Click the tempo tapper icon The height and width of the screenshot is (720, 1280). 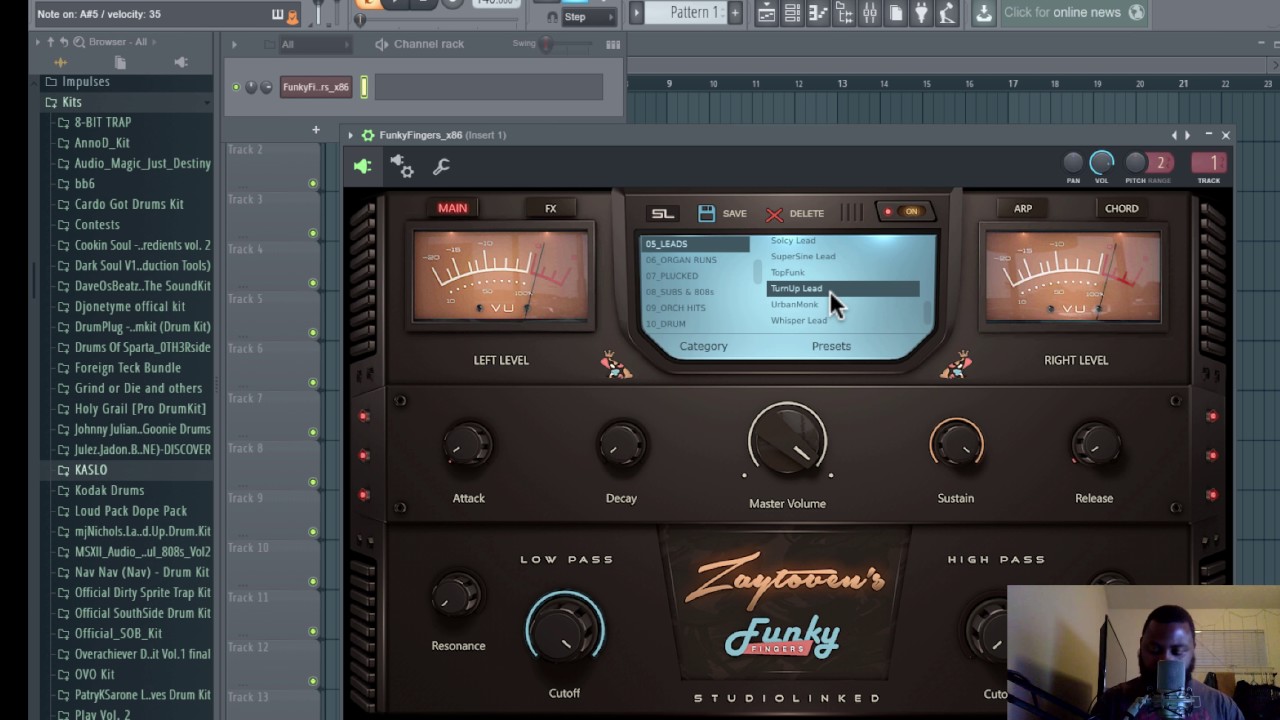point(946,13)
